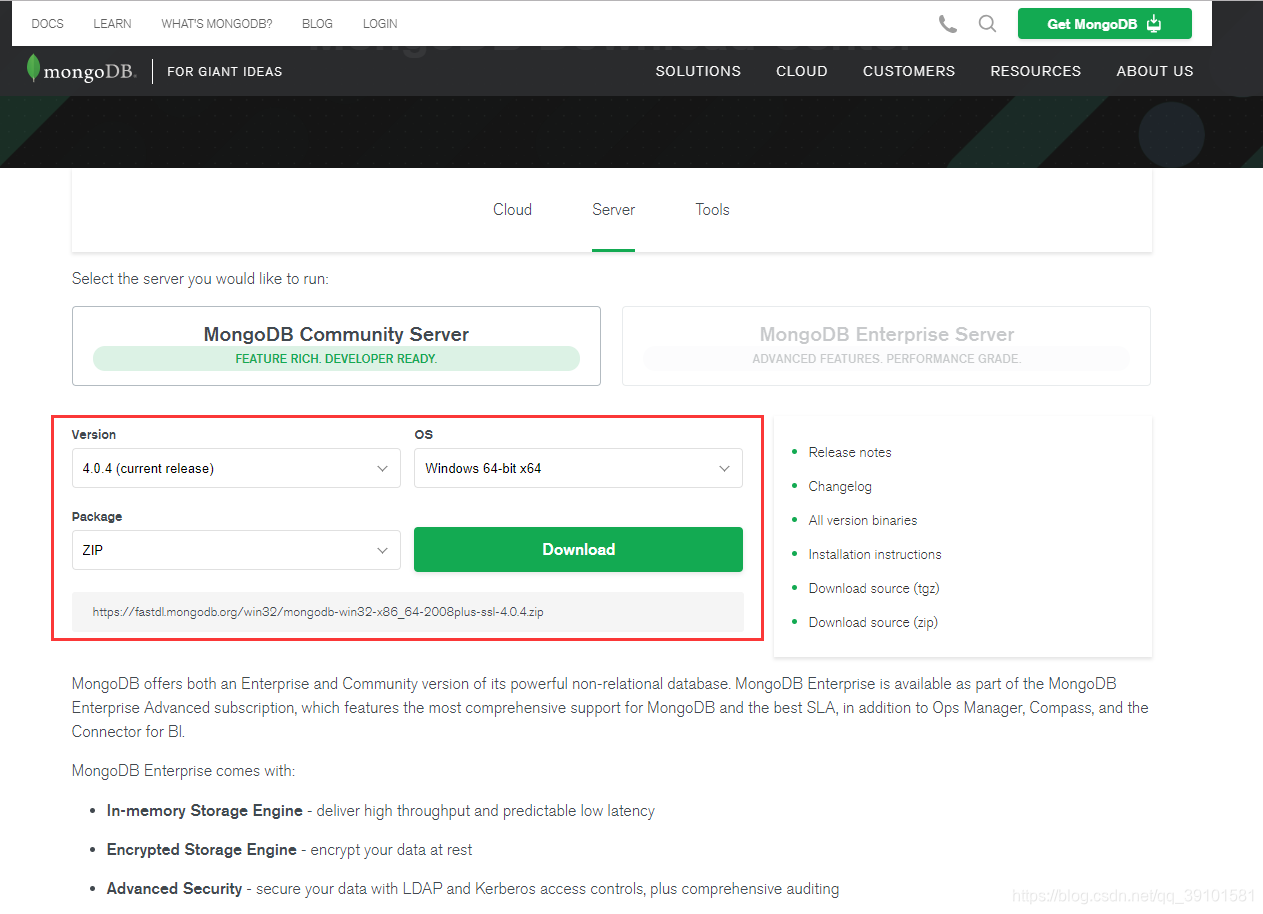The width and height of the screenshot is (1263, 914).
Task: Open the CLOUD menu
Action: (802, 71)
